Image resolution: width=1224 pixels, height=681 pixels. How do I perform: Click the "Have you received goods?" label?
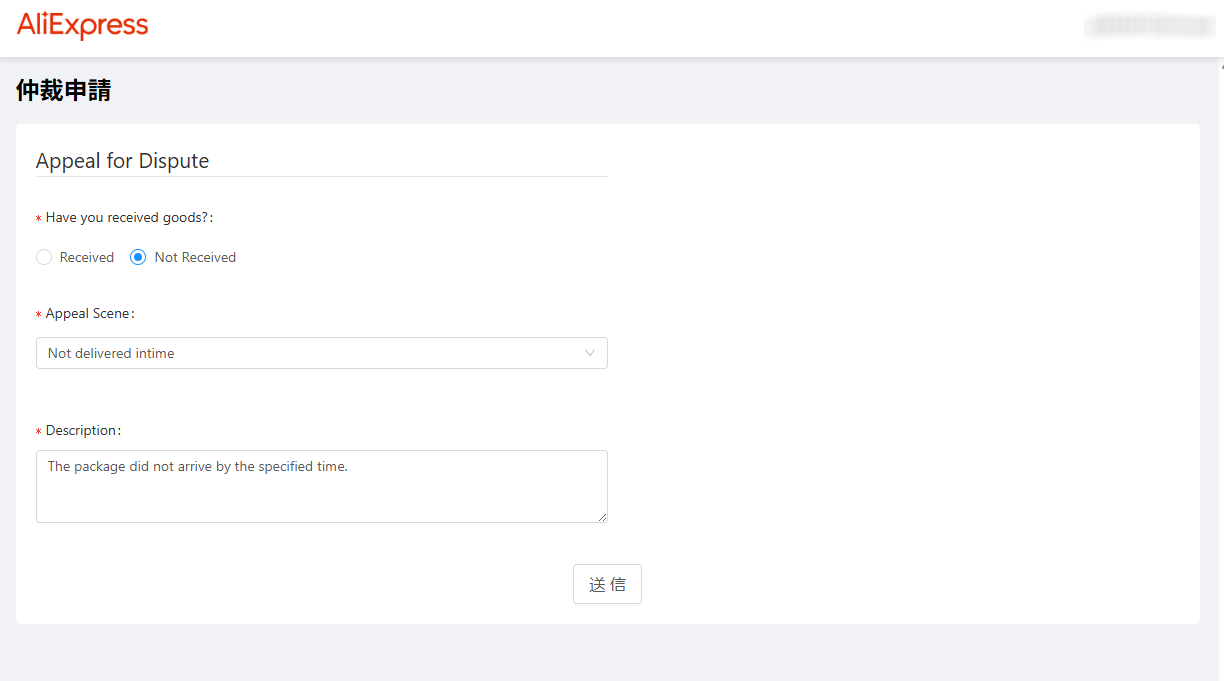click(x=129, y=217)
